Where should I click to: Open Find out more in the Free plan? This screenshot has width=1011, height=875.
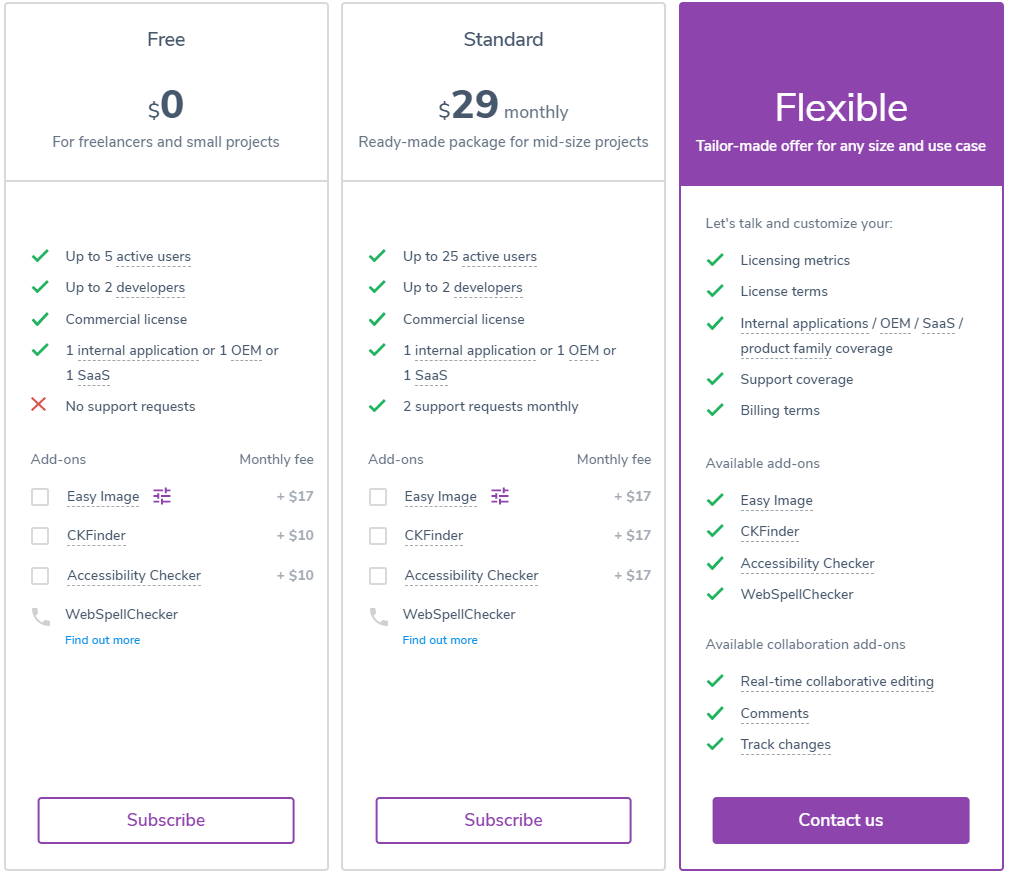tap(102, 639)
